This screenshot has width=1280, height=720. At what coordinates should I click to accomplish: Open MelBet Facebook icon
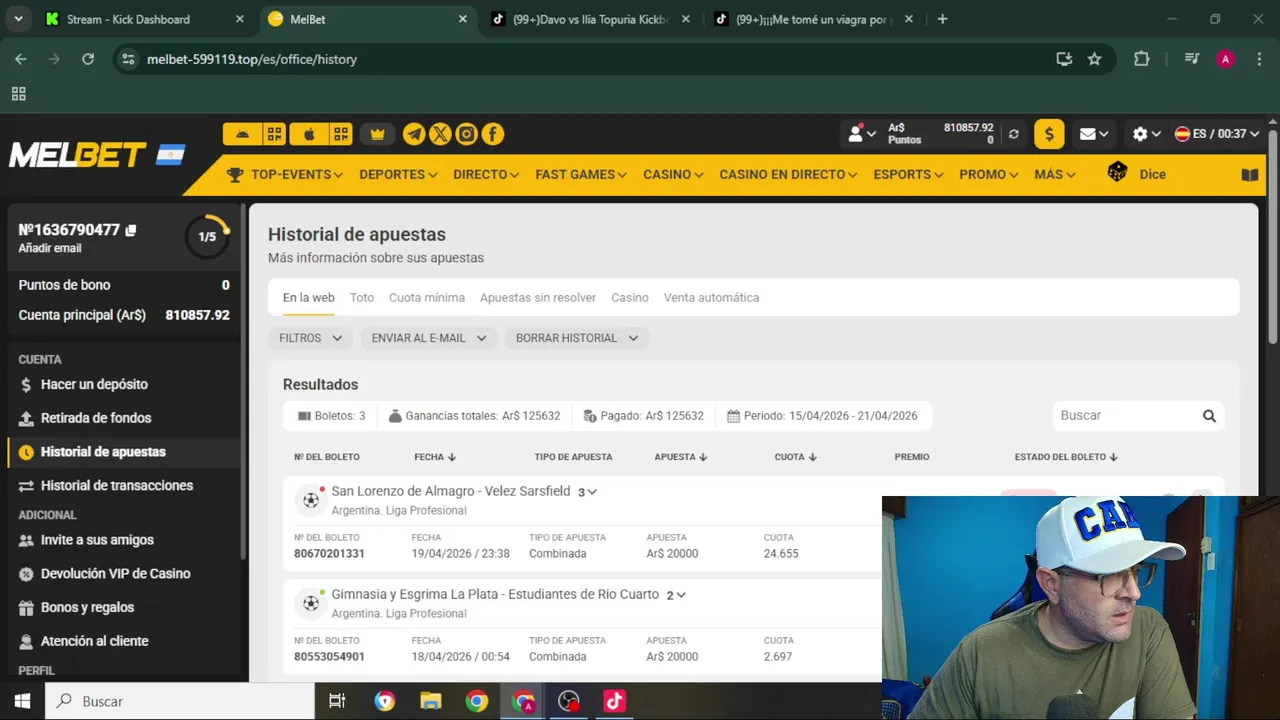[492, 134]
